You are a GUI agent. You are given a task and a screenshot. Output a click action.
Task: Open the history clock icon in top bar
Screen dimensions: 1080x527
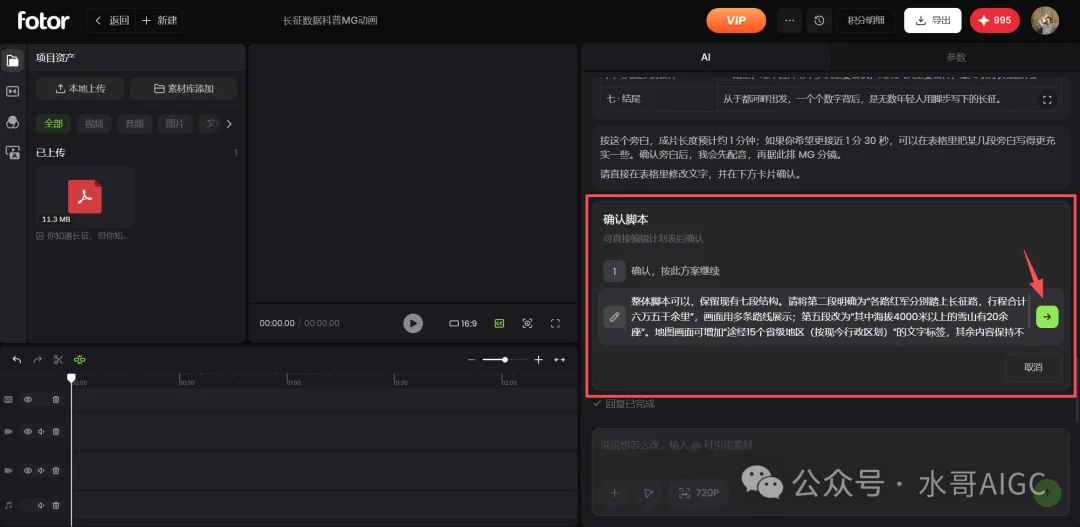[x=819, y=21]
